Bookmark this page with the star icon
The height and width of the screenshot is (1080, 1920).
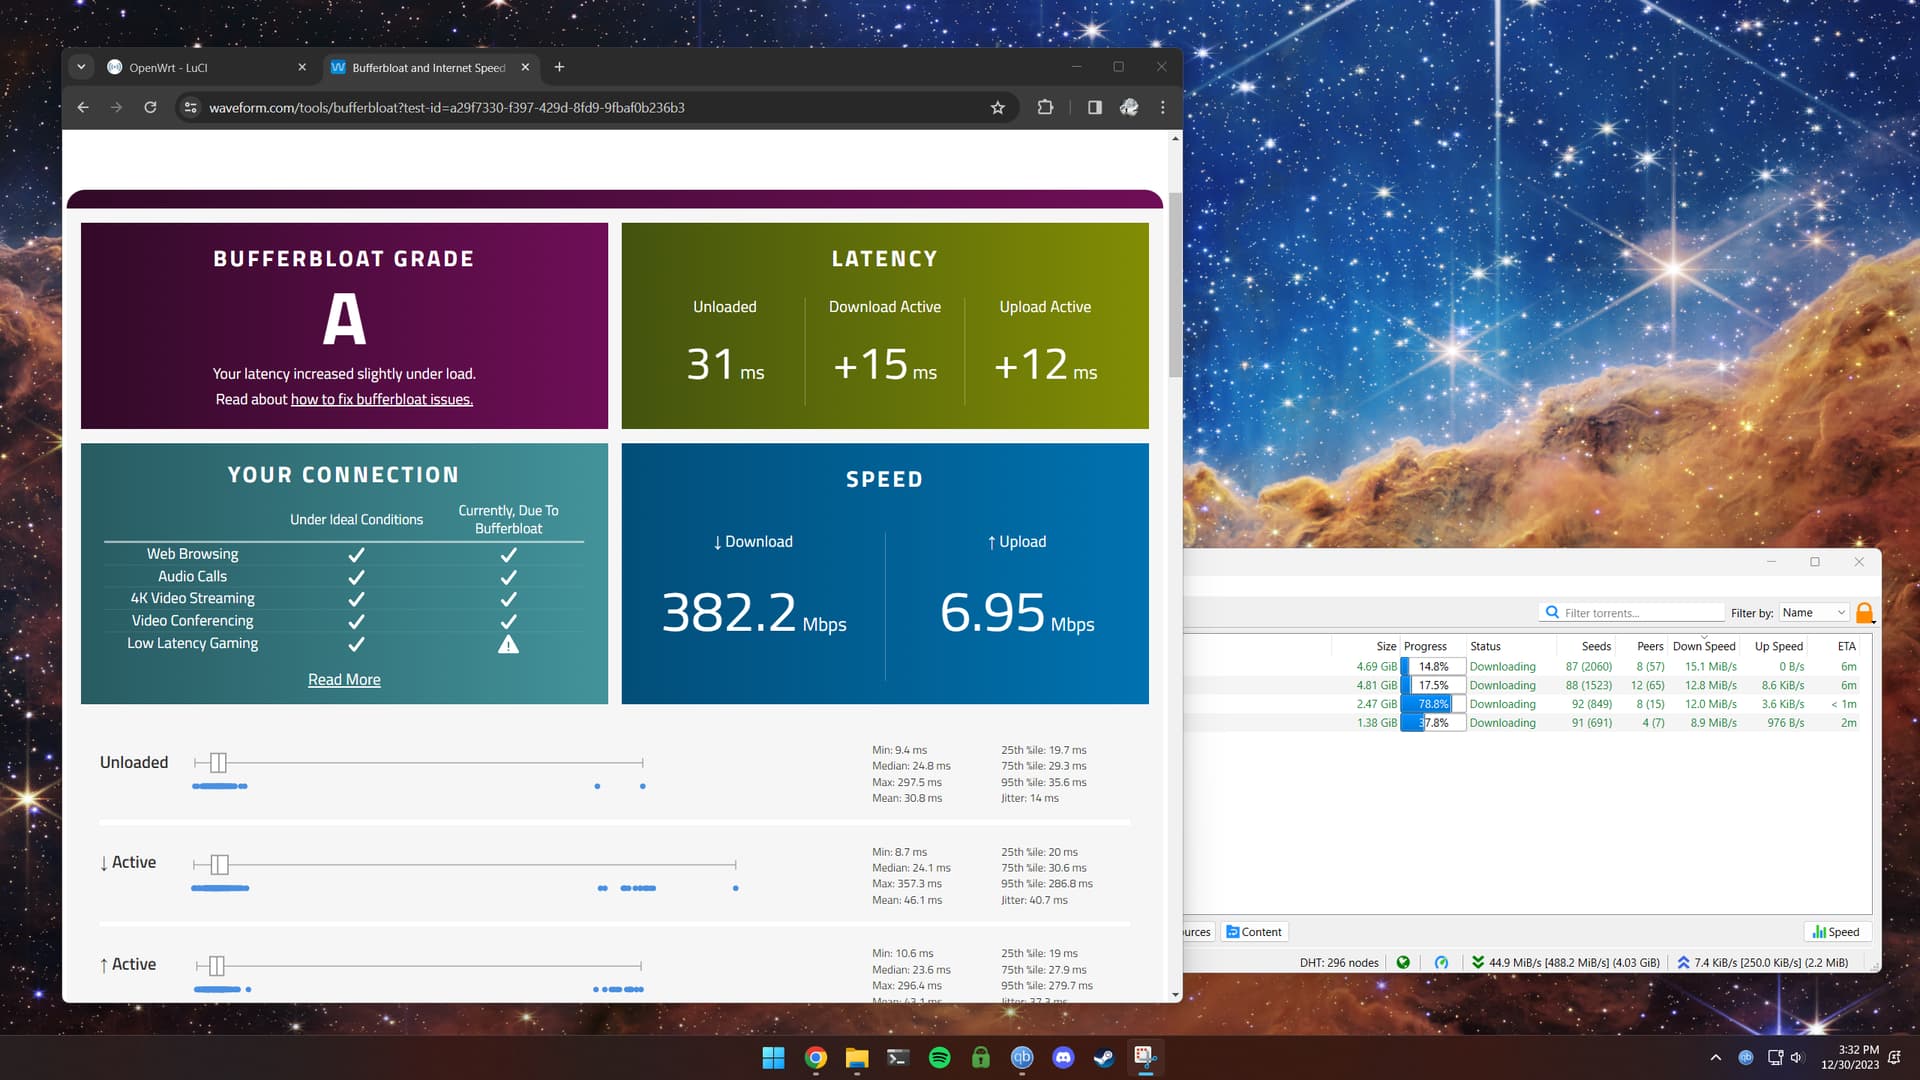coord(997,107)
